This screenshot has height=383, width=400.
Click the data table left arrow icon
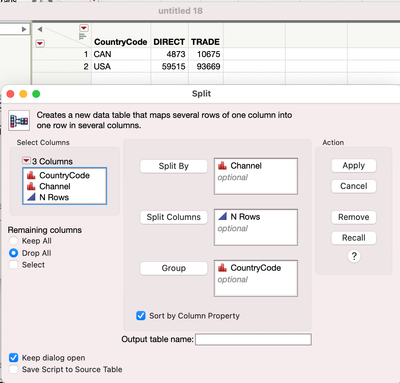coord(40,29)
